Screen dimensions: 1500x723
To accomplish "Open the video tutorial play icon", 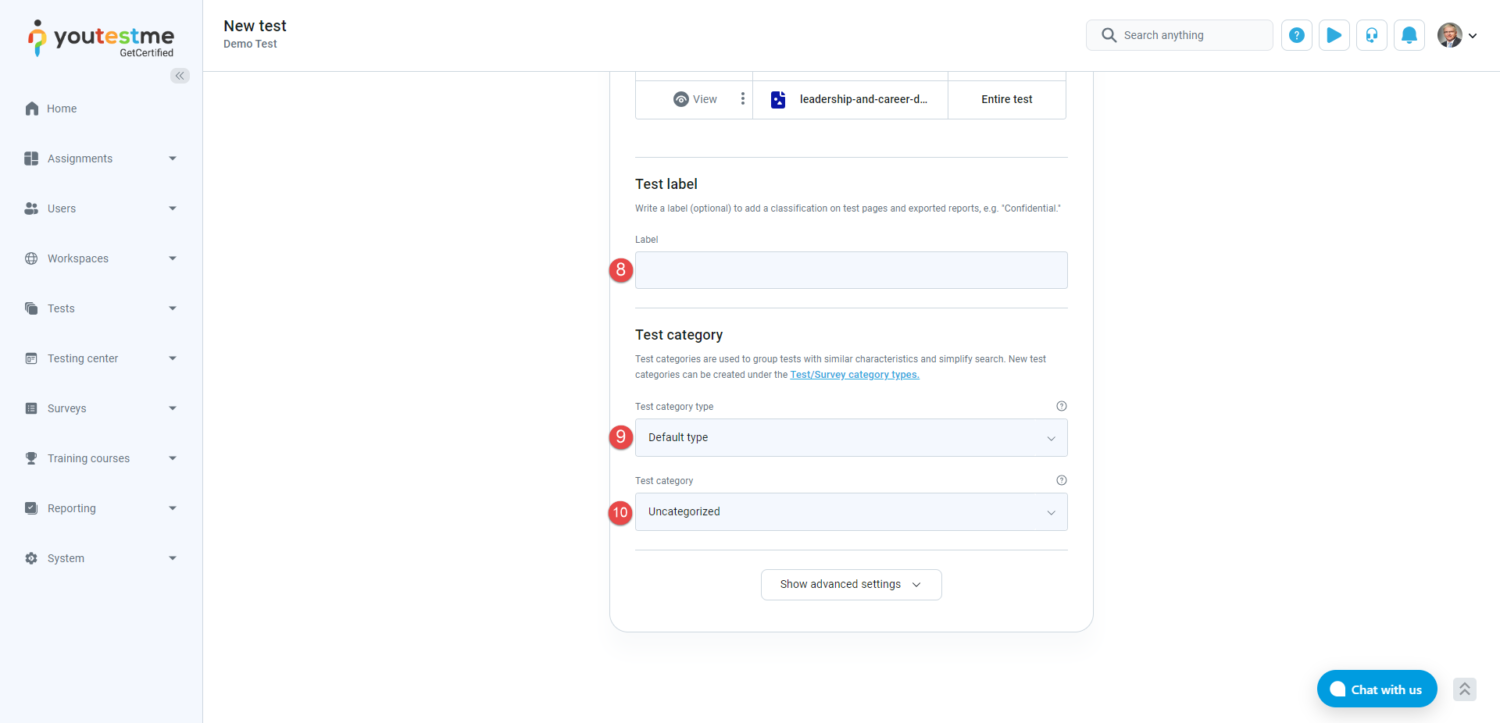I will (x=1334, y=35).
